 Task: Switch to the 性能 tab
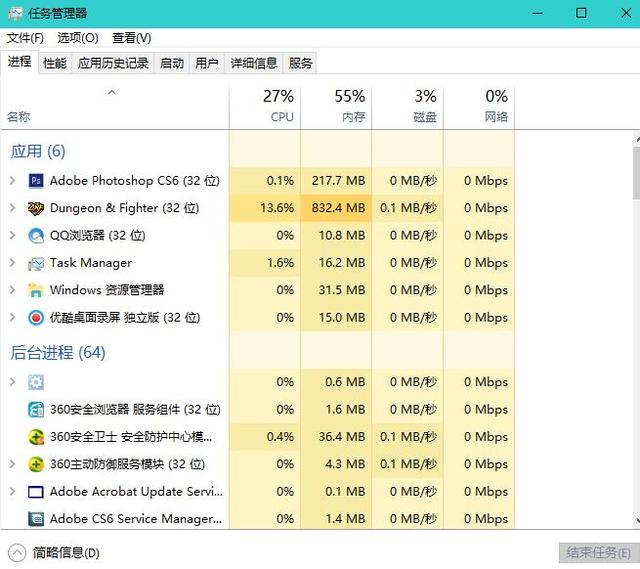click(55, 63)
